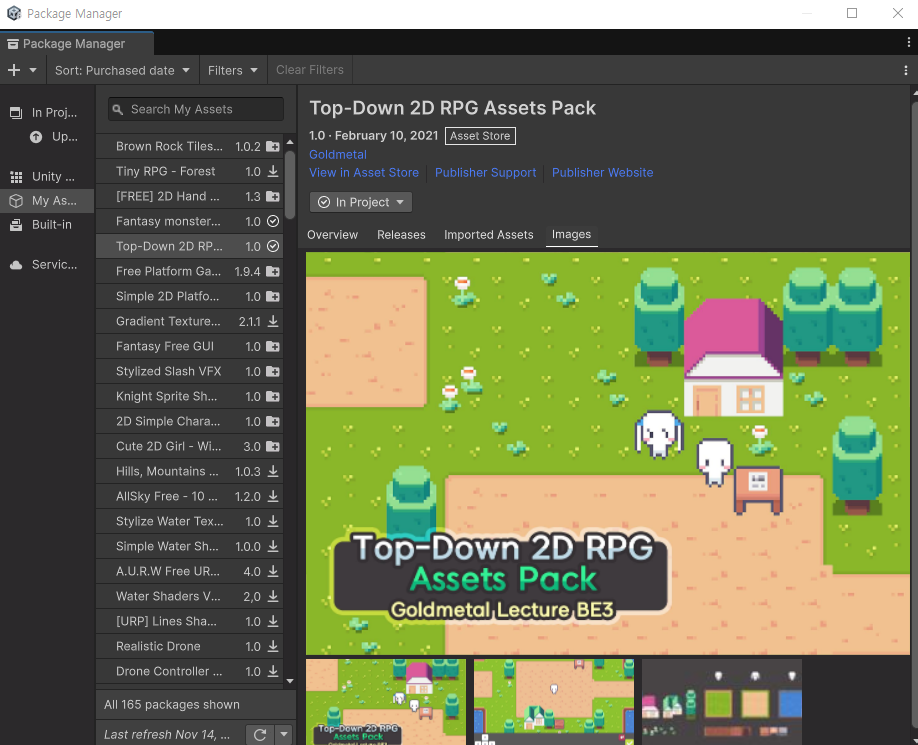
Task: Click download icon for Stylize Water Texture
Action: click(273, 521)
